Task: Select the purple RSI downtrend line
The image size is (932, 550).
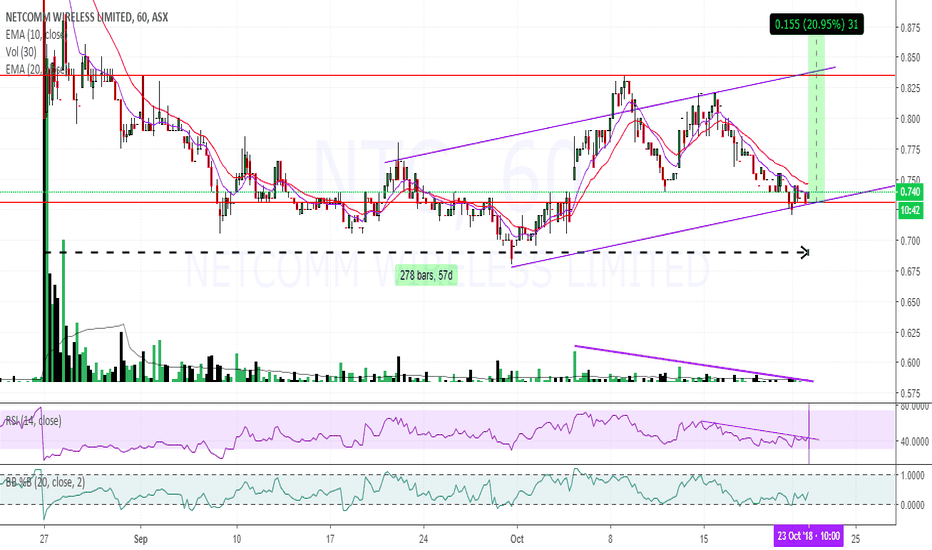Action: click(760, 430)
